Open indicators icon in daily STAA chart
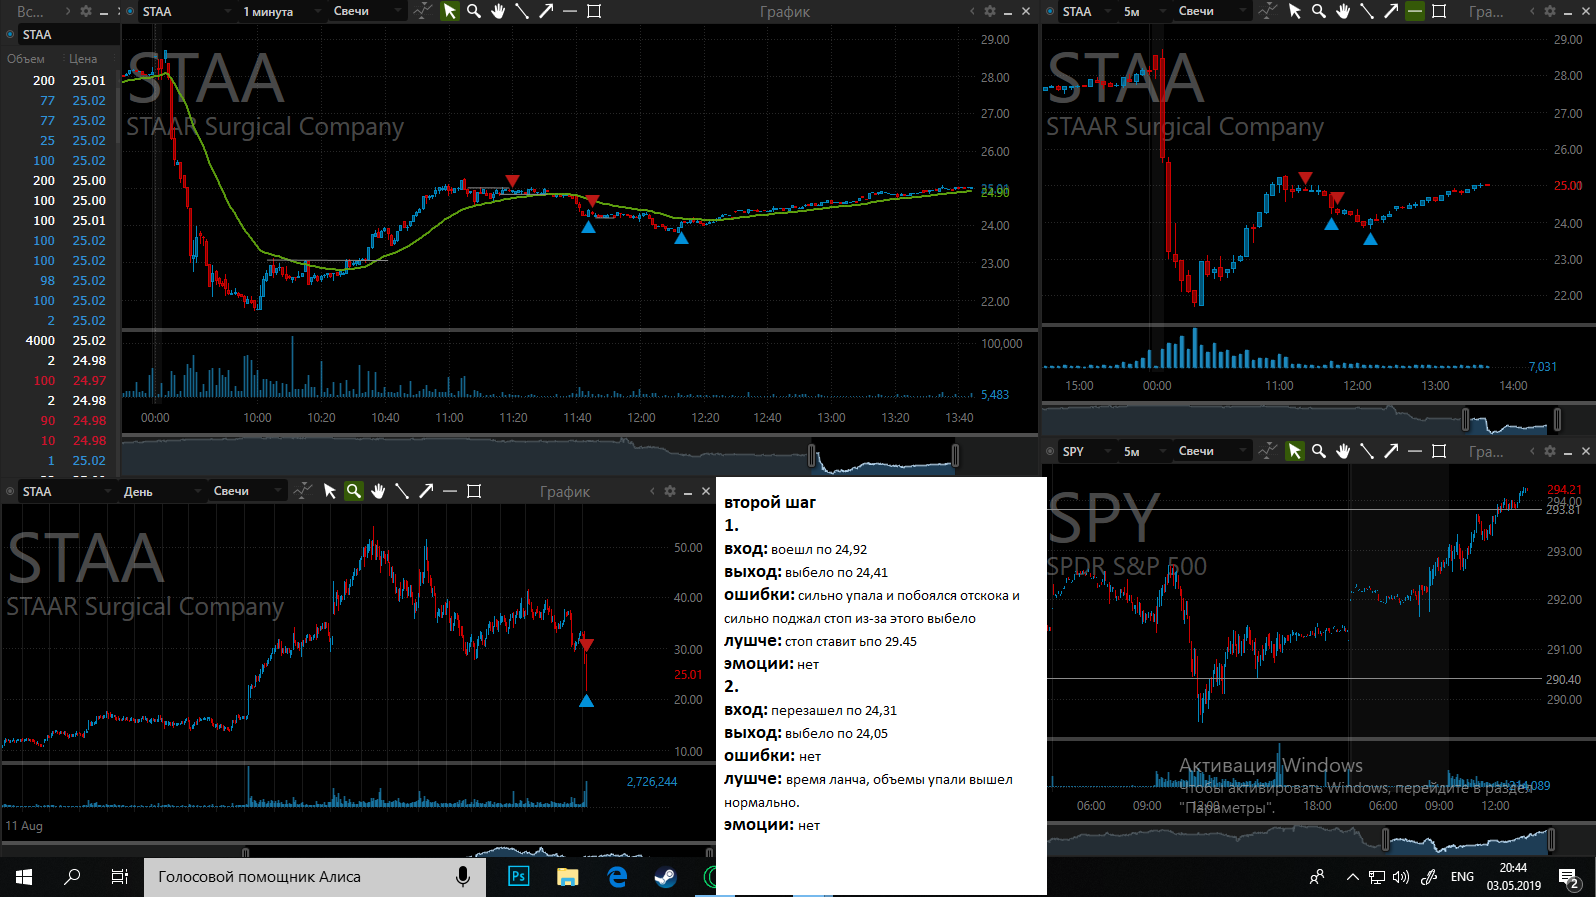 click(x=303, y=491)
